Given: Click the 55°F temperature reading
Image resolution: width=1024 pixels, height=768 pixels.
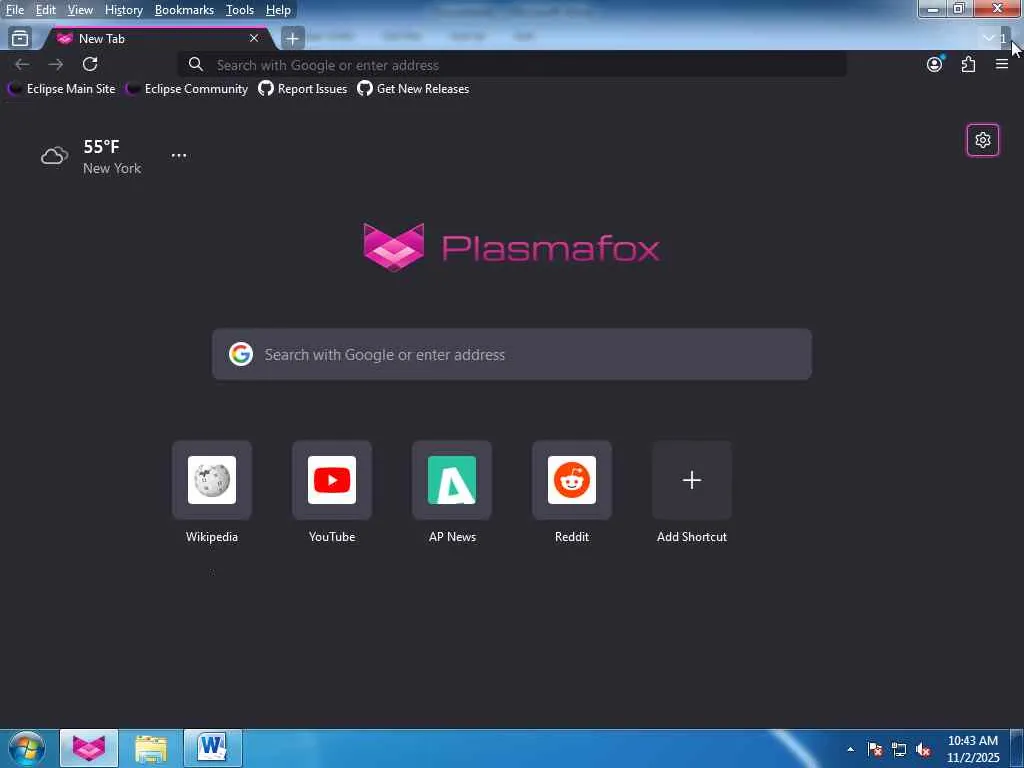Looking at the screenshot, I should [x=101, y=146].
